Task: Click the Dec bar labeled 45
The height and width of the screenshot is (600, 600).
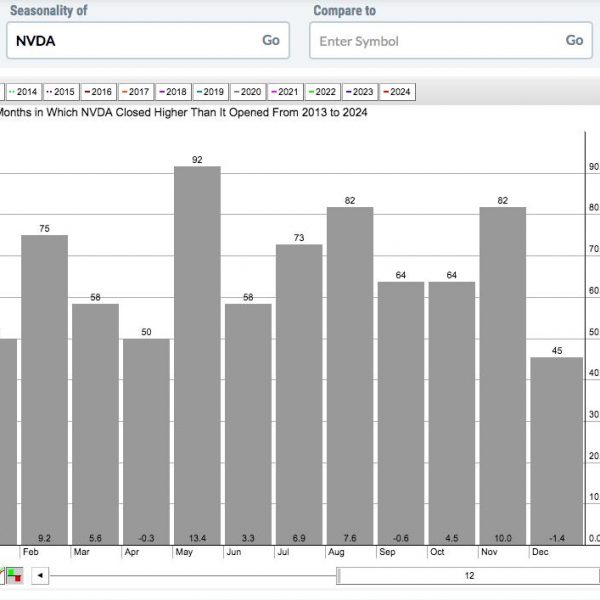Action: tap(556, 451)
